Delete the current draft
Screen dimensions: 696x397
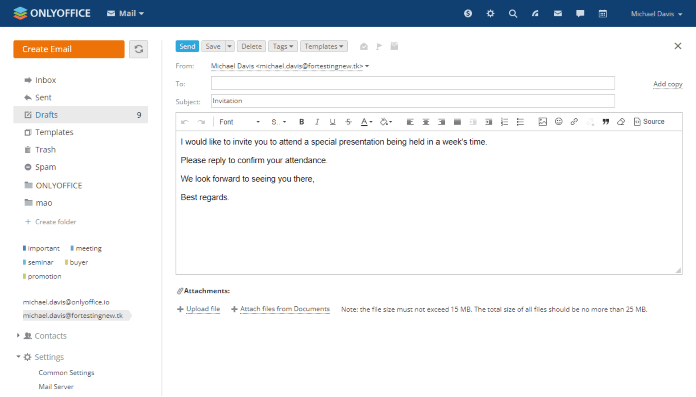click(x=251, y=46)
